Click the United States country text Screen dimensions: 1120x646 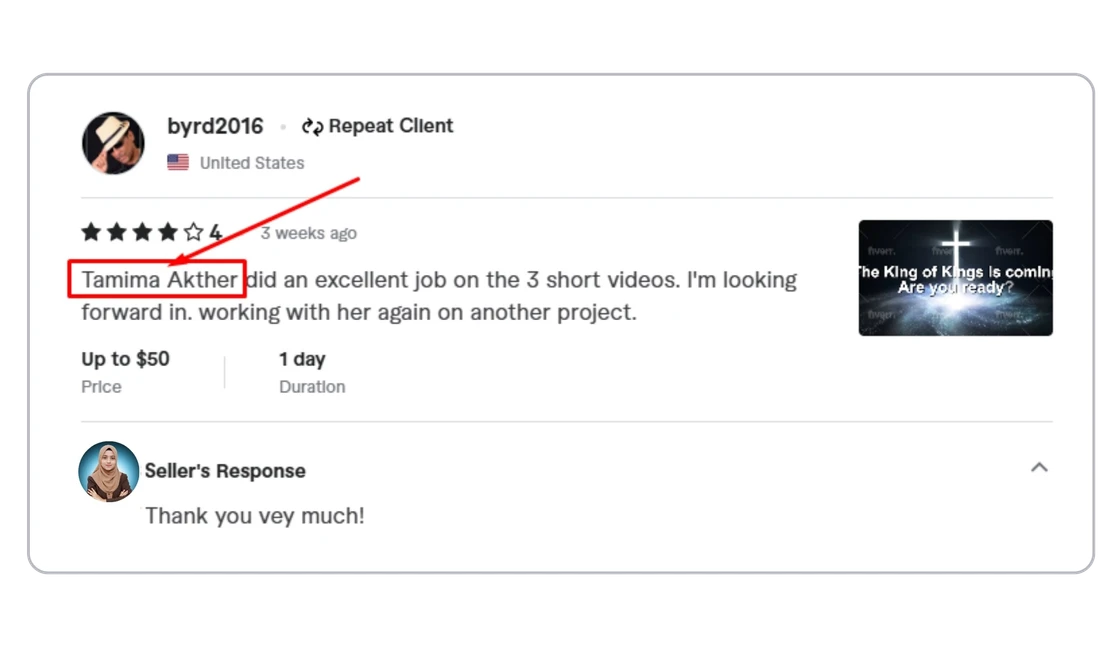[x=252, y=163]
